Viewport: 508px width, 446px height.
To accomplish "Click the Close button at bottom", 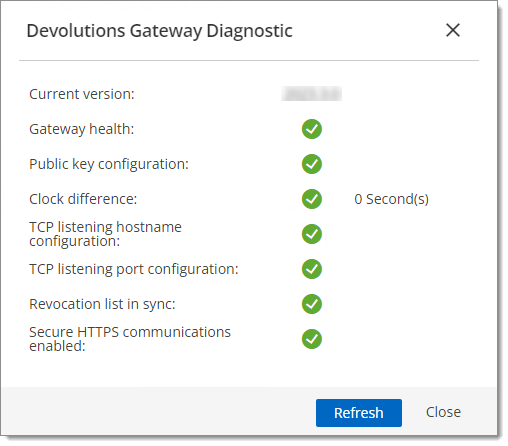I will point(443,412).
